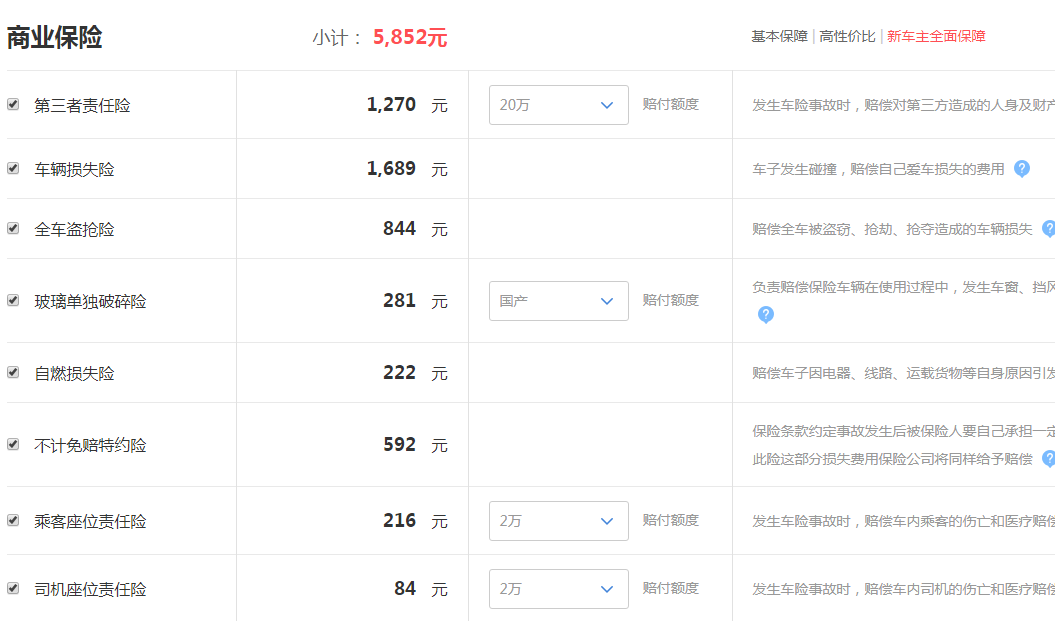This screenshot has width=1055, height=621.
Task: Click help icon under 玻璃单独破碎险 description
Action: tap(766, 314)
